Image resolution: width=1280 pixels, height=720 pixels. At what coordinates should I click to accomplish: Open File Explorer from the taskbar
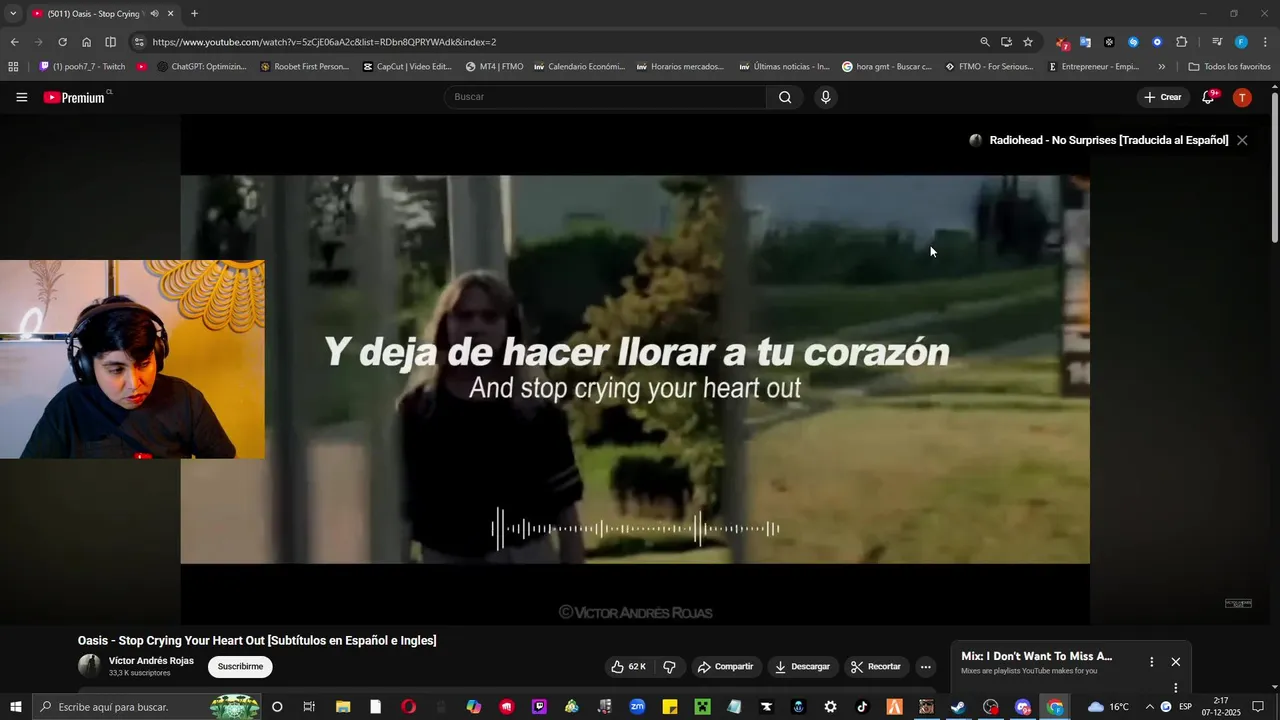click(x=343, y=707)
